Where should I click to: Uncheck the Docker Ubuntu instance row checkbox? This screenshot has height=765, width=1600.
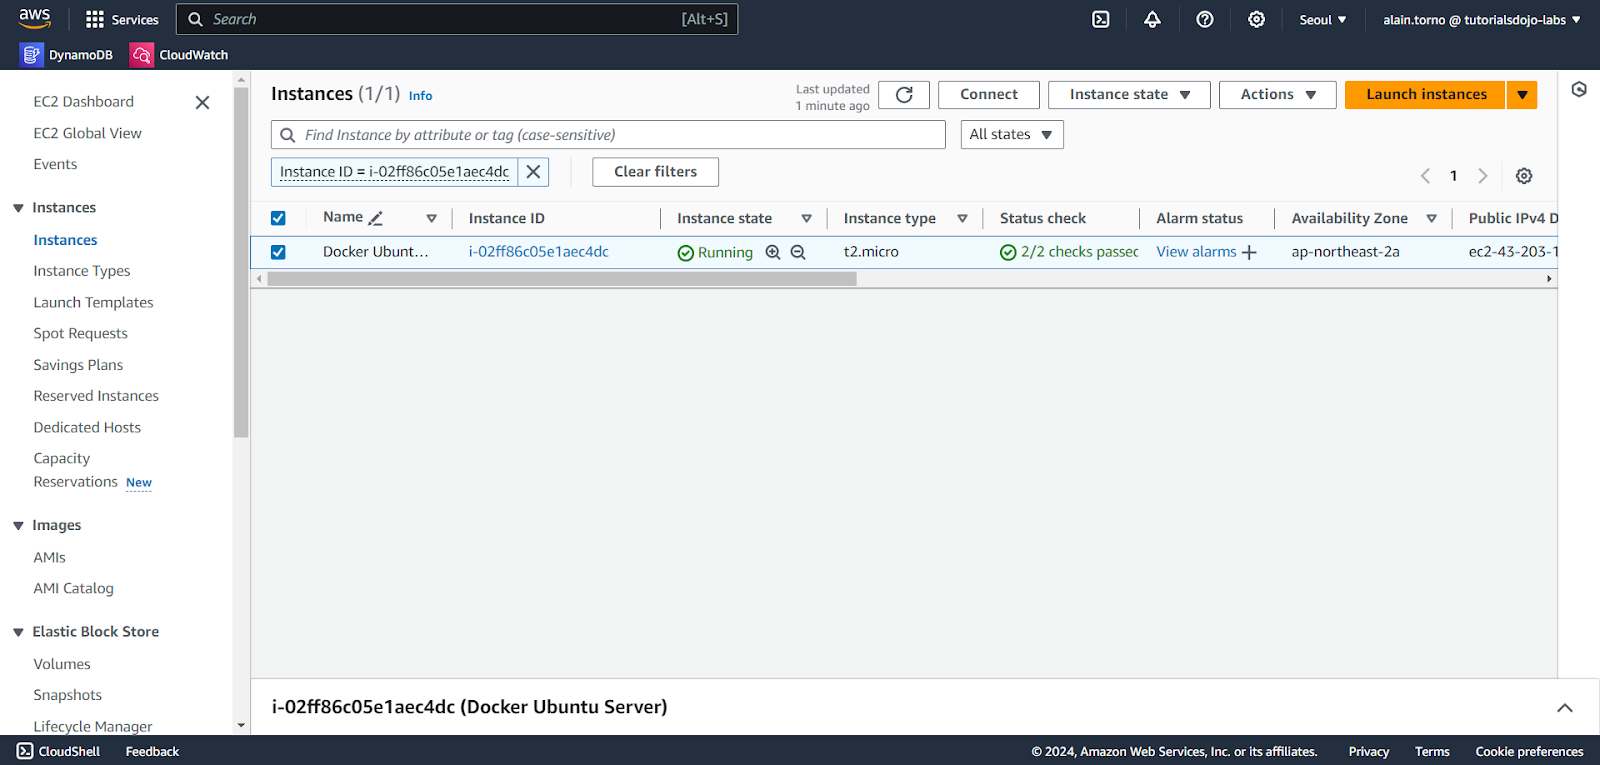coord(278,252)
